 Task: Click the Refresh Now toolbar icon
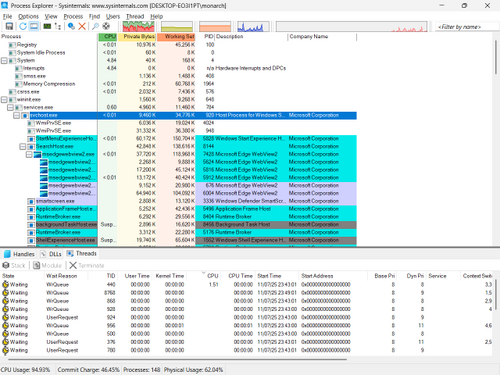[x=23, y=26]
